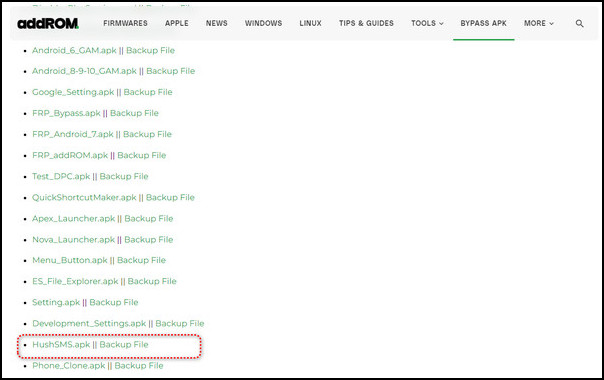The height and width of the screenshot is (380, 604).
Task: Go to addROM logo homepage
Action: click(x=48, y=24)
